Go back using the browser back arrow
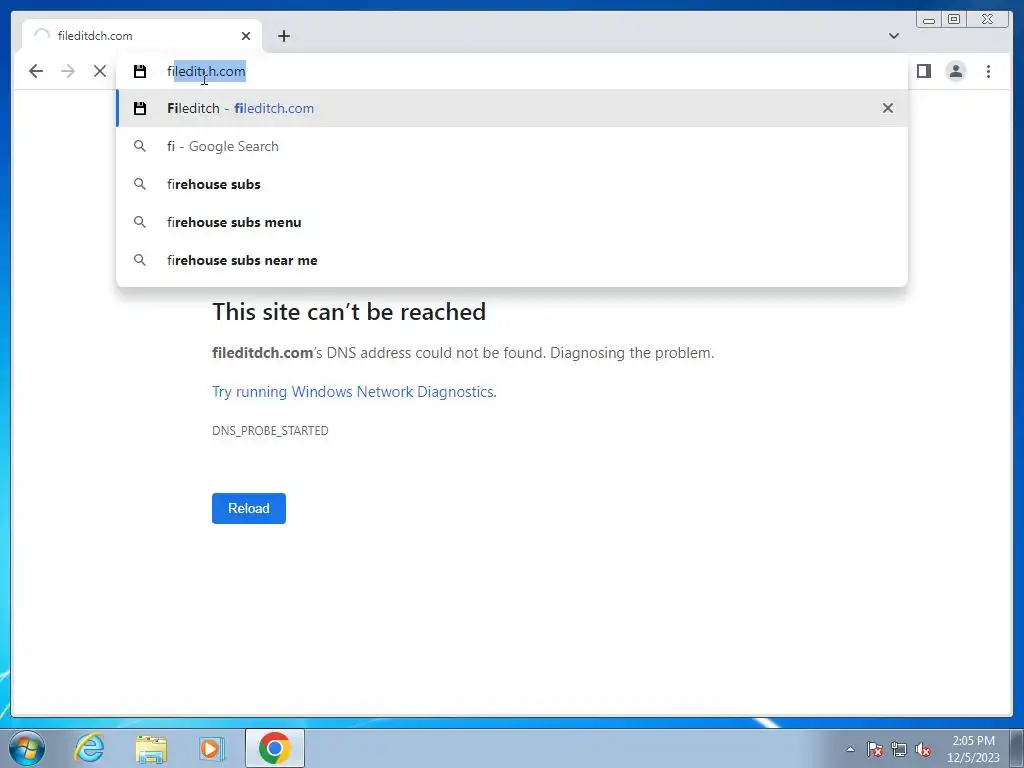Image resolution: width=1024 pixels, height=768 pixels. (x=36, y=71)
